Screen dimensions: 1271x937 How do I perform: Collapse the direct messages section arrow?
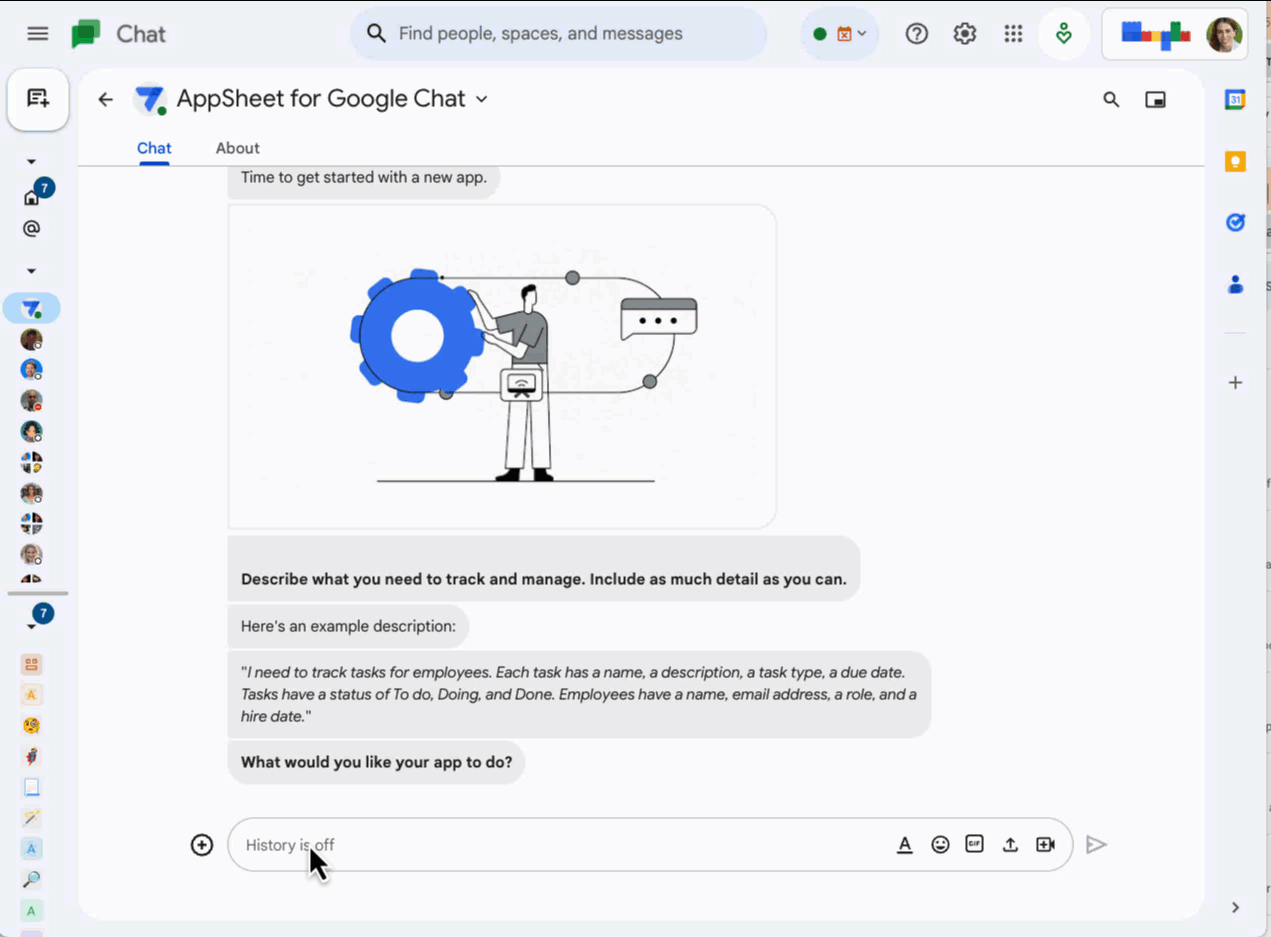[x=31, y=271]
